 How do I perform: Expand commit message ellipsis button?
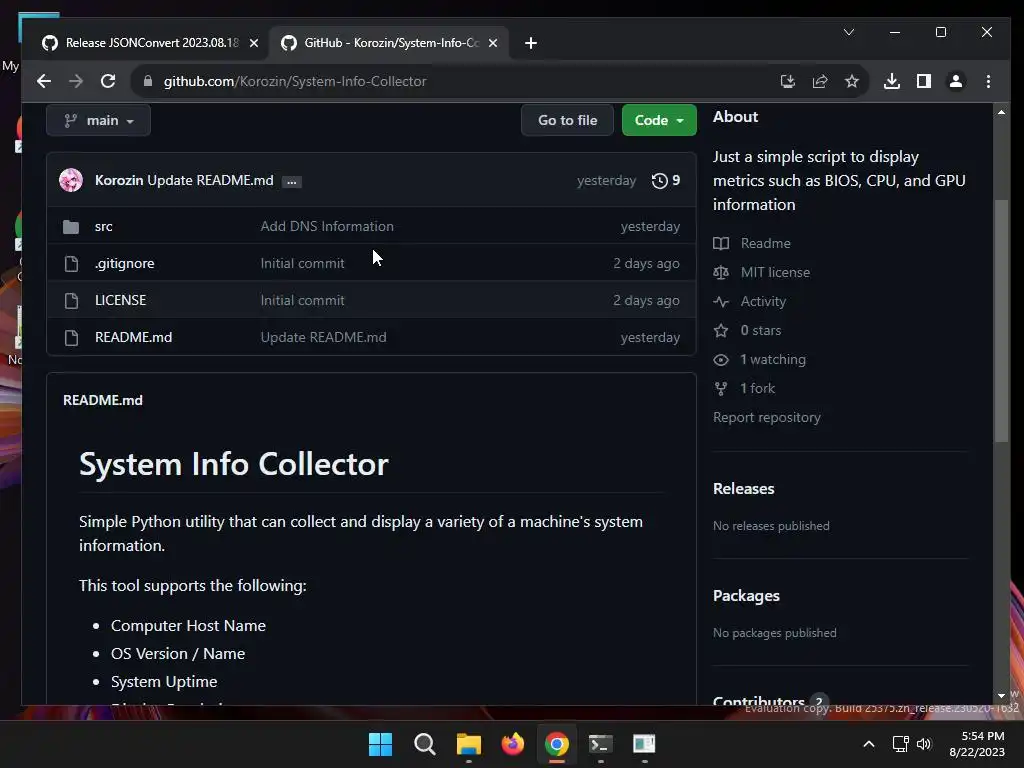click(292, 182)
